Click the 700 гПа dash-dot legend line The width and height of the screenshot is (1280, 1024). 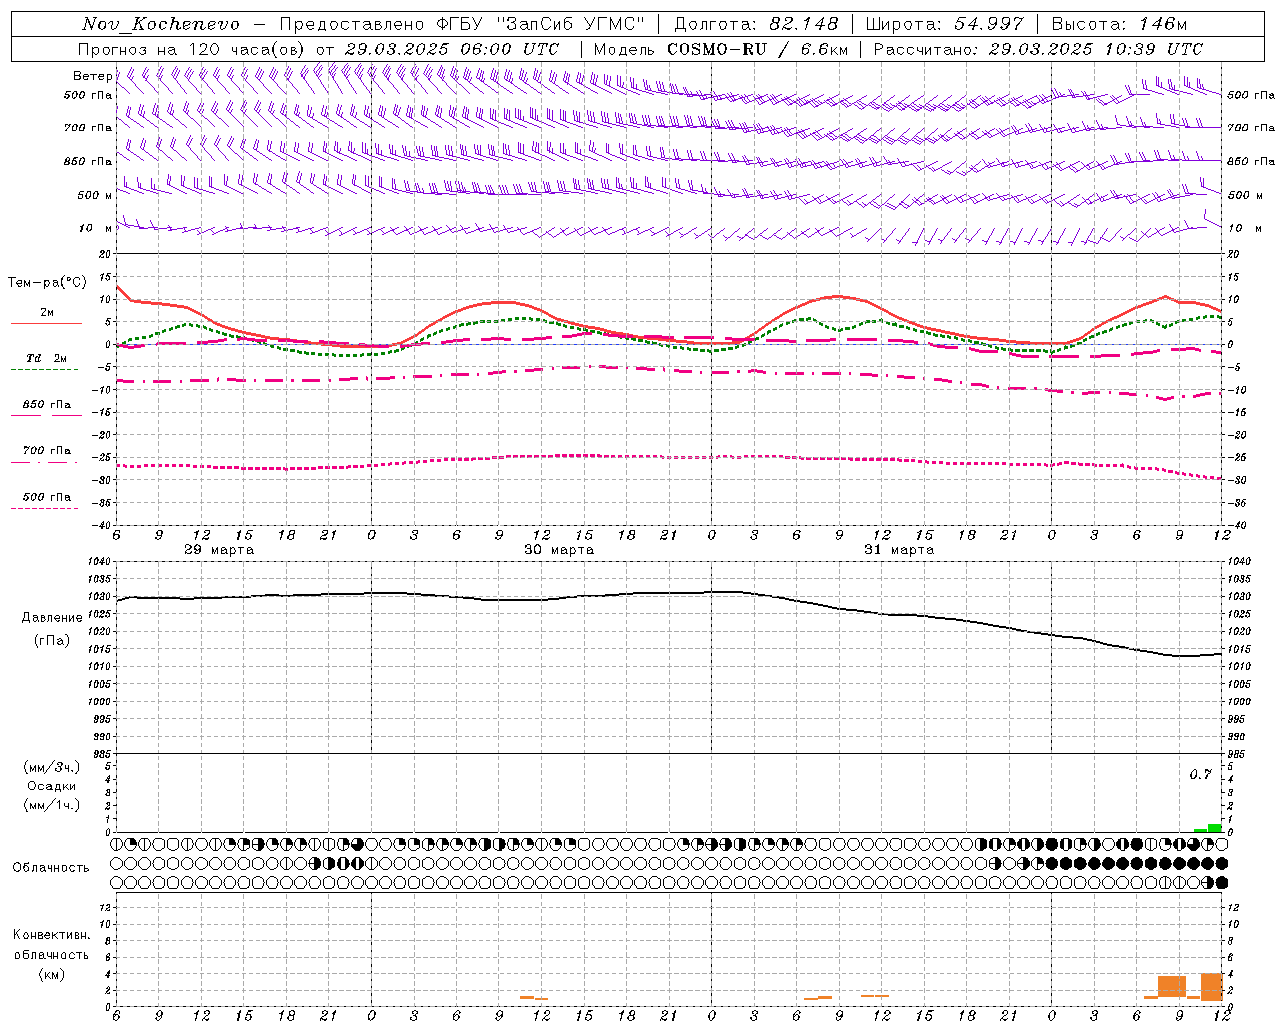(x=46, y=461)
